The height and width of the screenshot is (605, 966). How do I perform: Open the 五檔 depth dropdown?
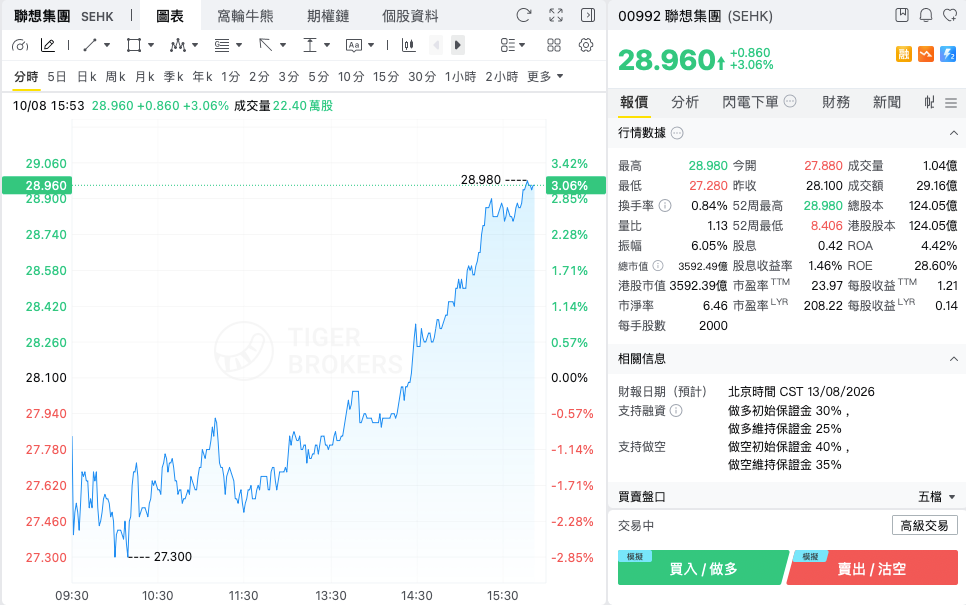937,497
